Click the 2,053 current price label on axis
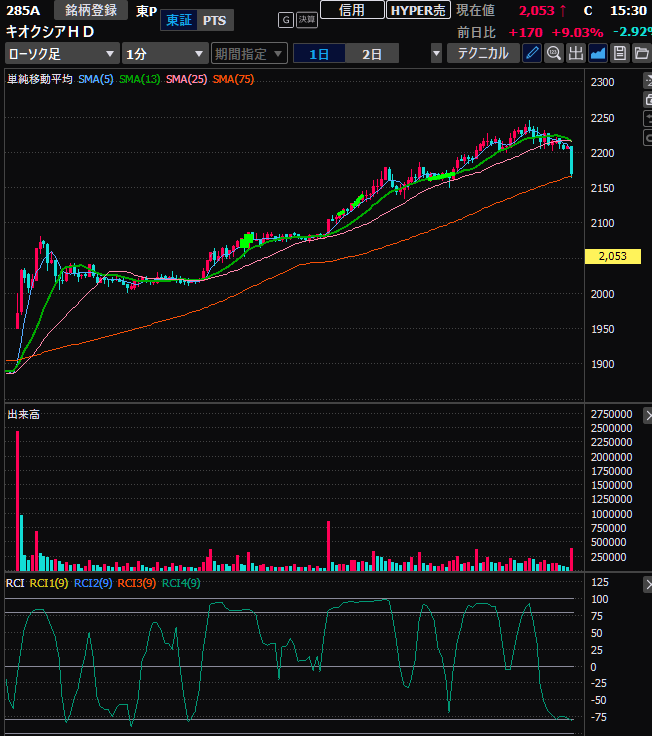Screen dimensions: 652x736 [612, 256]
